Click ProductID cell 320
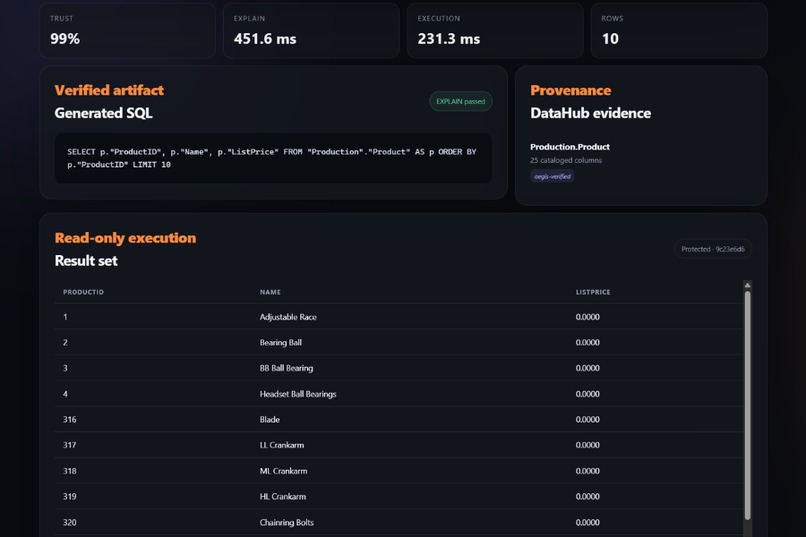Viewport: 806px width, 537px height. [69, 522]
